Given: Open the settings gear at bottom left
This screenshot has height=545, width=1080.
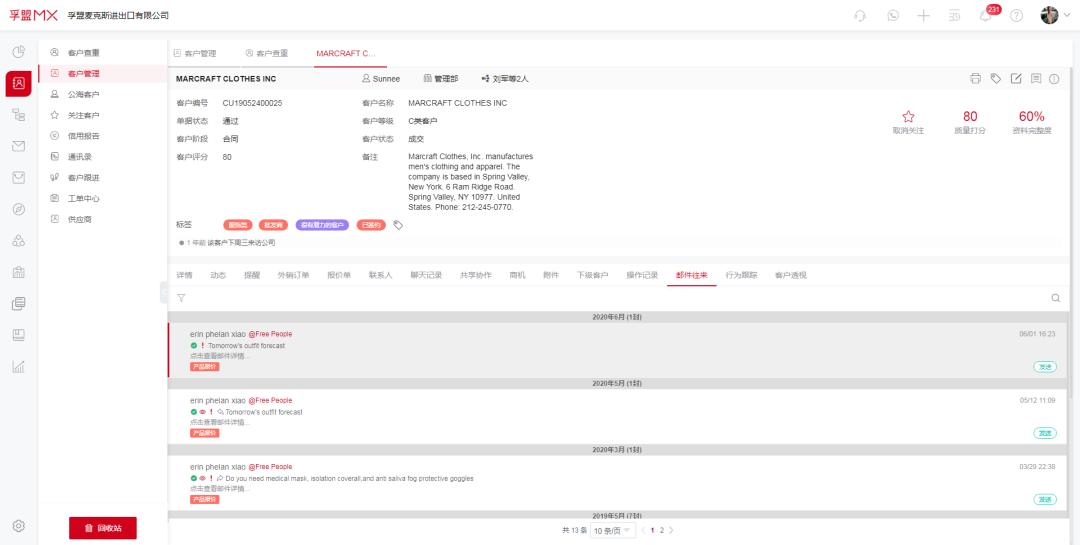Looking at the screenshot, I should [19, 526].
